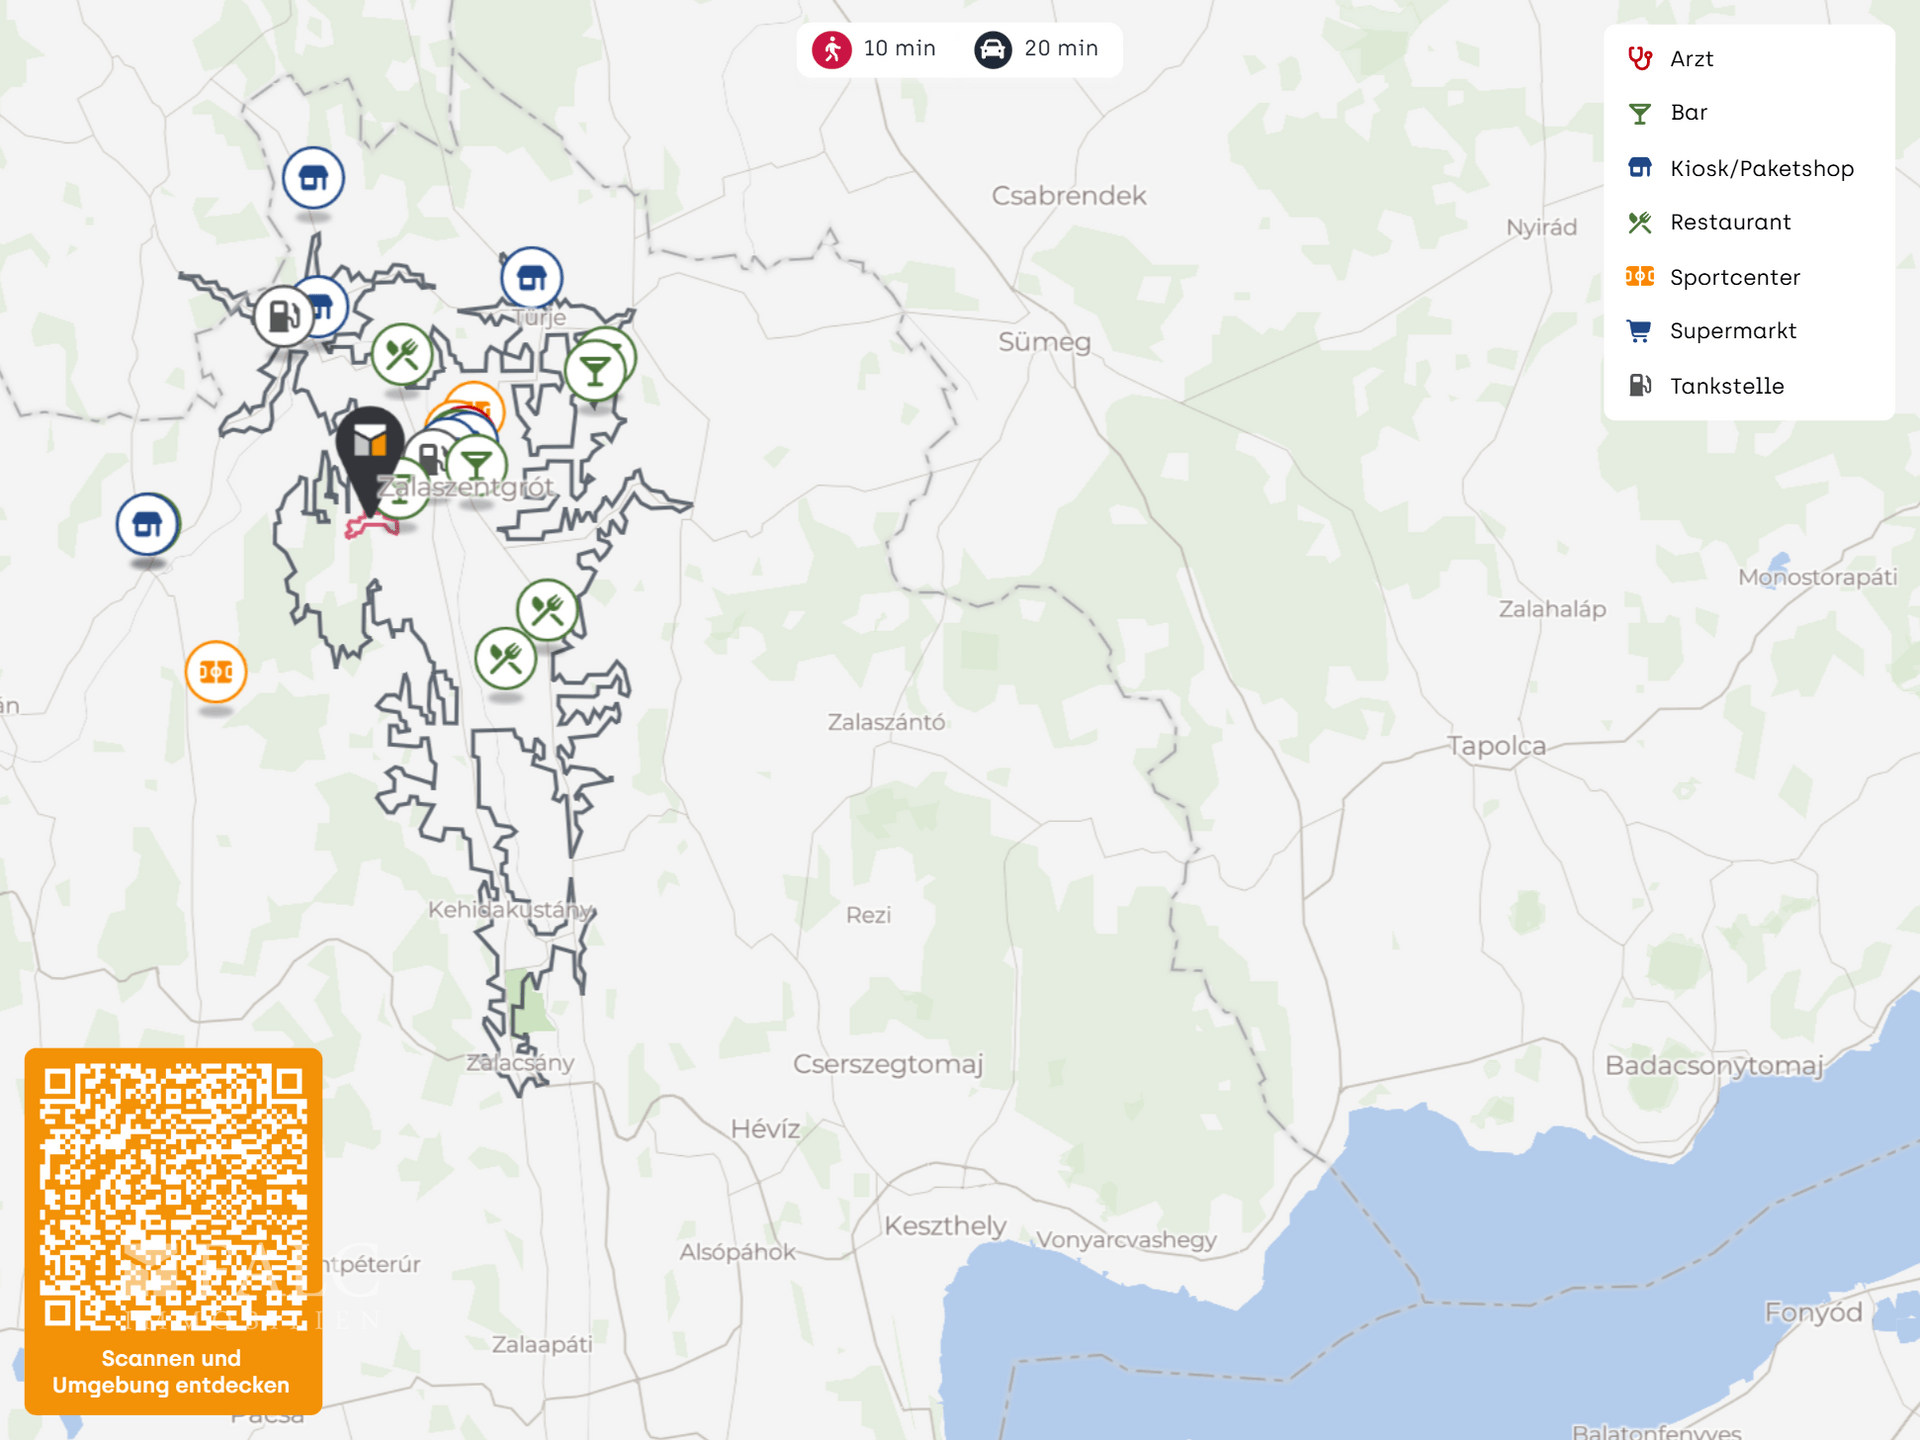Viewport: 1920px width, 1440px height.
Task: Select Supermarkt in the legend
Action: pyautogui.click(x=1731, y=331)
